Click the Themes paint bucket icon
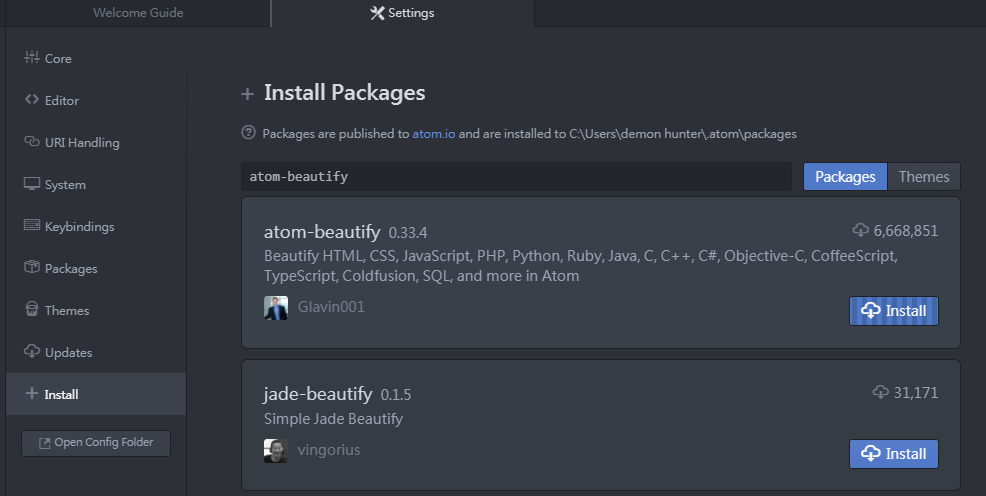 tap(31, 309)
